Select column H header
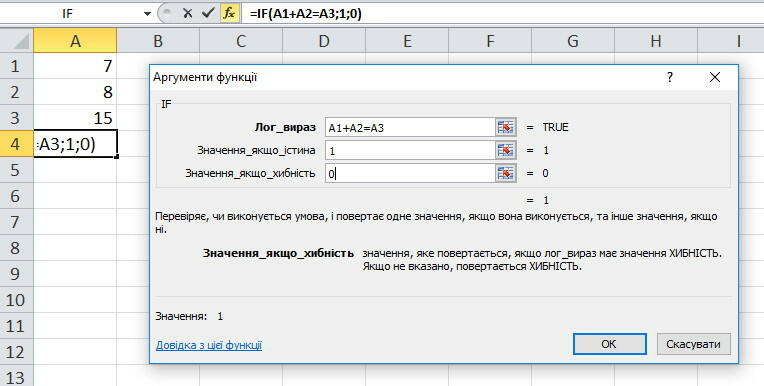Screen dimensions: 764x386 (656, 41)
